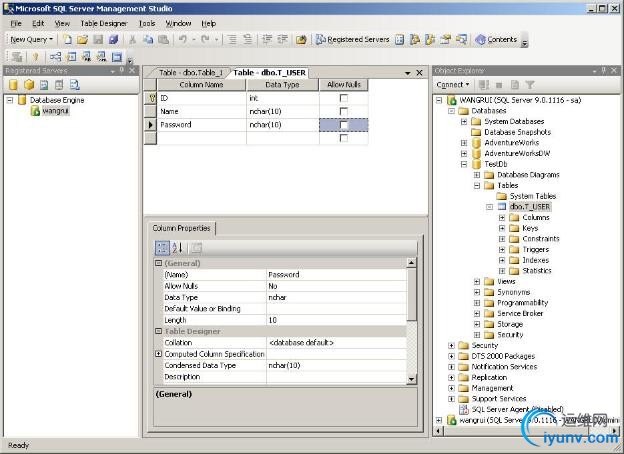Select Integration Services server type icon
Screen dimensions: 624x454
74,84
